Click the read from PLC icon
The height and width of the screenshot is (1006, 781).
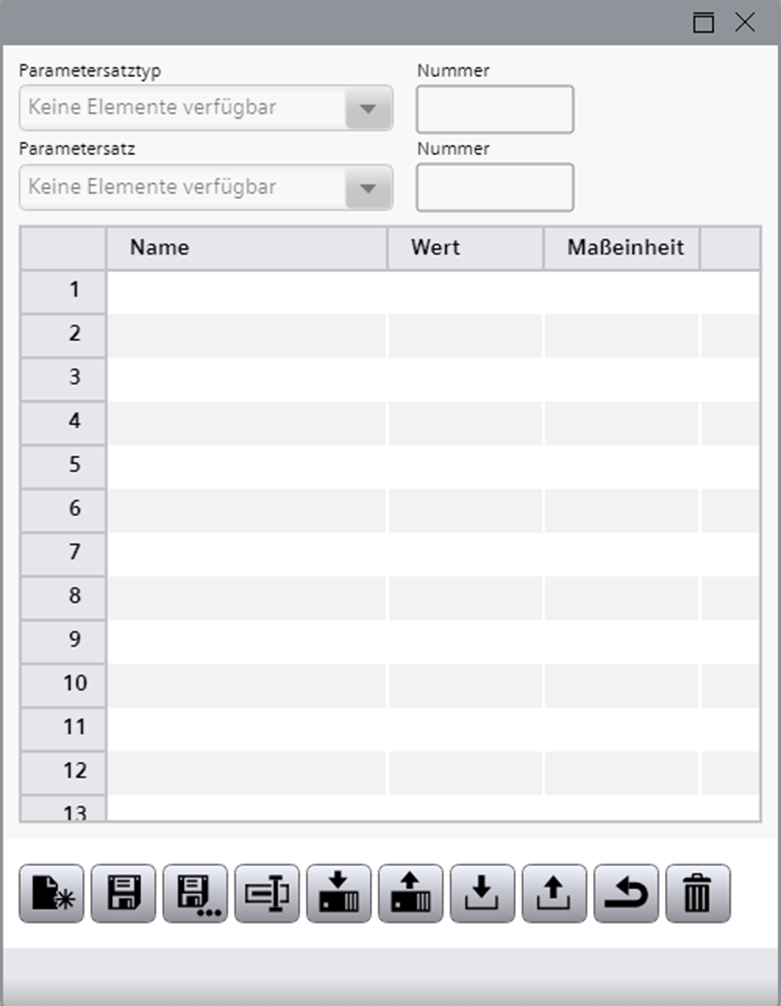click(411, 893)
